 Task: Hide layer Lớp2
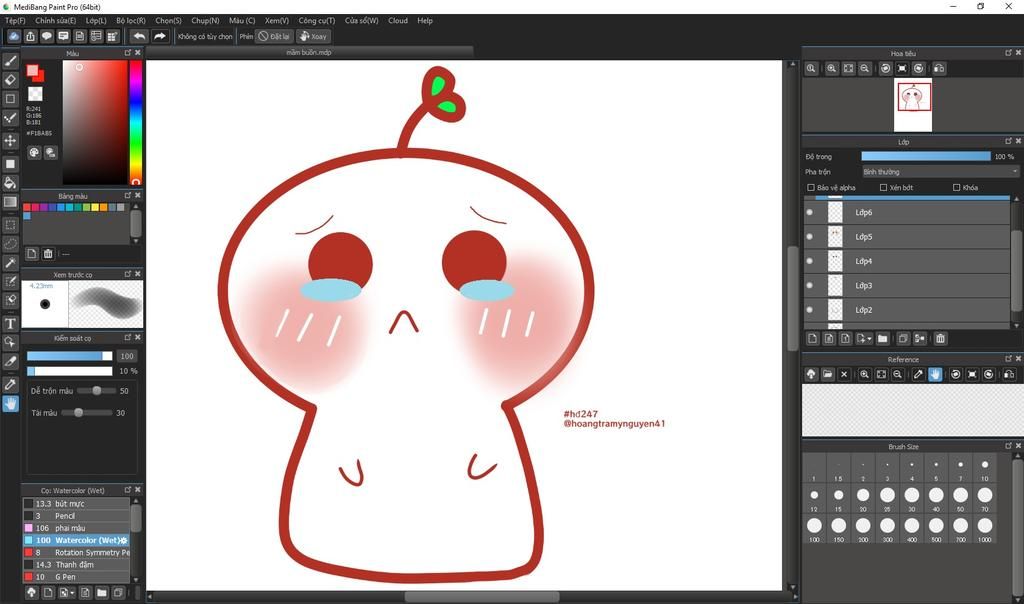[x=810, y=310]
